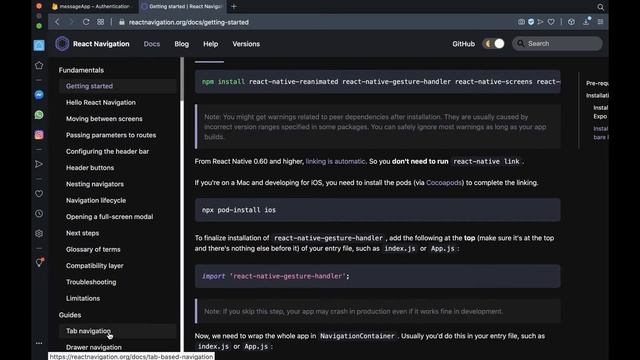Open the Drawer navigation guide
Image resolution: width=640 pixels, height=360 pixels.
click(94, 347)
